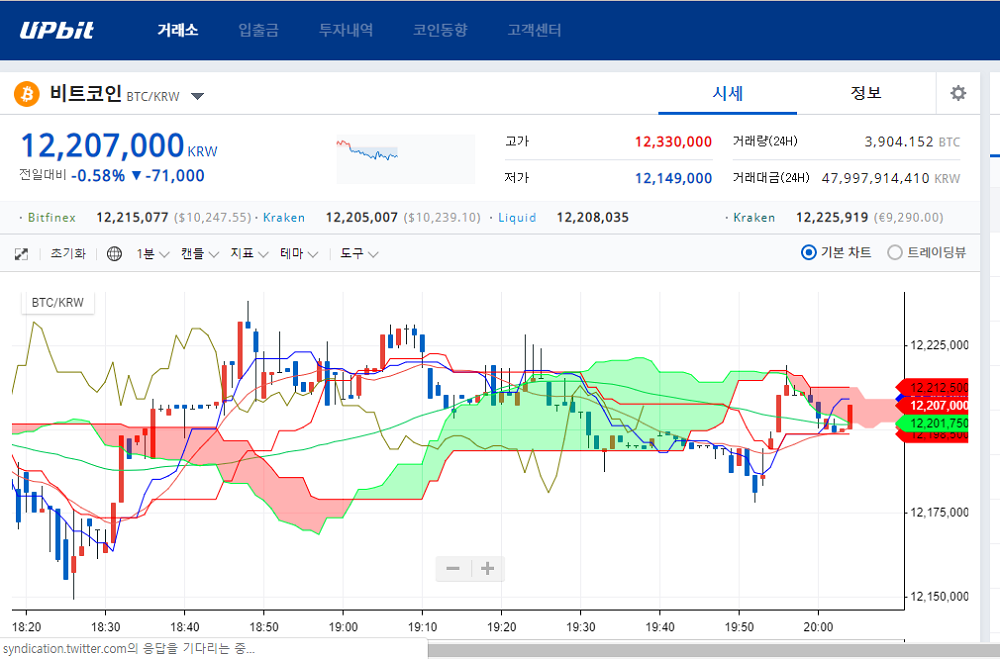Open the 1분 interval dropdown
Screen dimensions: 1000x659
pyautogui.click(x=152, y=254)
